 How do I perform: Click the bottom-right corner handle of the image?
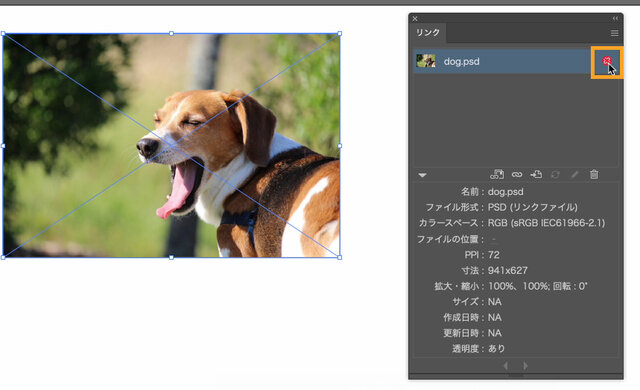pyautogui.click(x=340, y=257)
